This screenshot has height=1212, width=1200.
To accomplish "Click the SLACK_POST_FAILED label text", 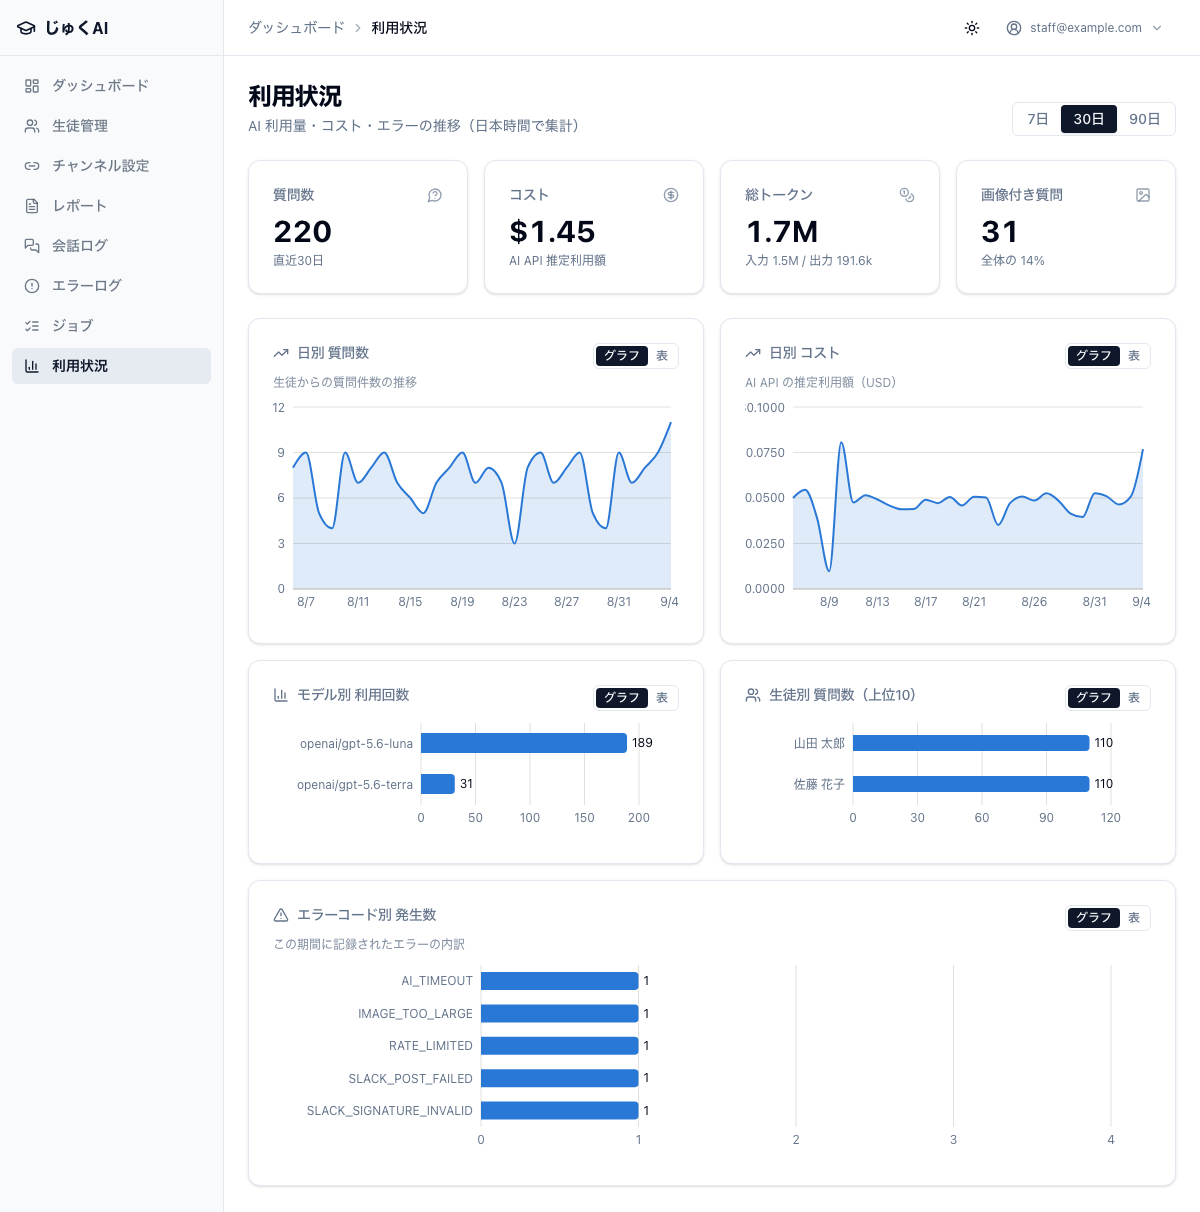I will [x=410, y=1079].
